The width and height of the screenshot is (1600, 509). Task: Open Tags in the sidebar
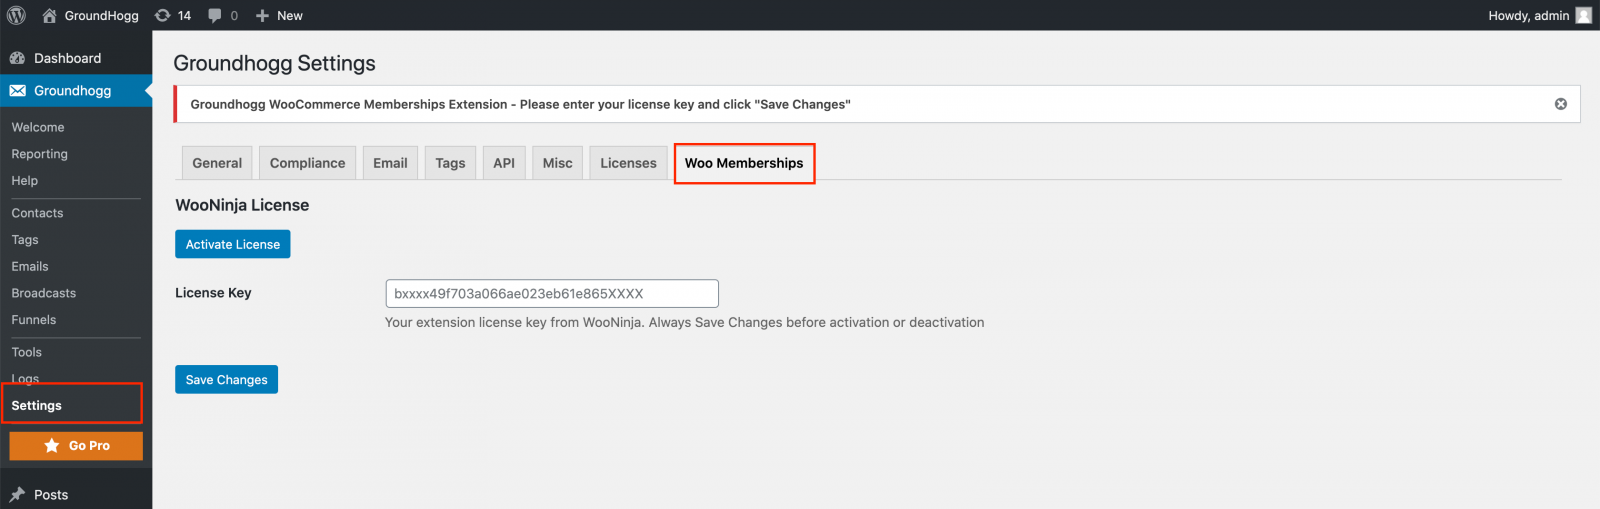point(25,240)
